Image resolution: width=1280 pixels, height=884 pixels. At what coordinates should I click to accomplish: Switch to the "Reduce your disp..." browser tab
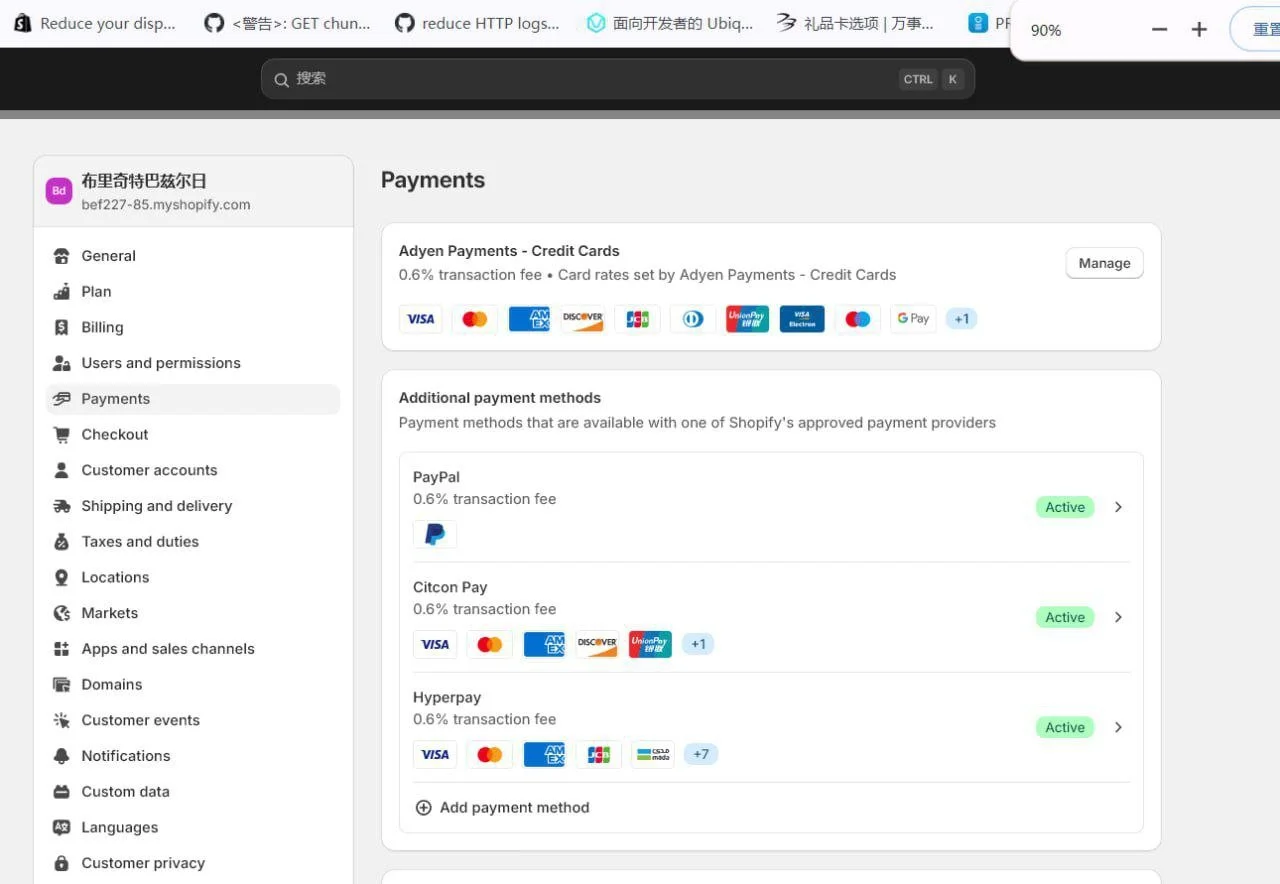(95, 23)
